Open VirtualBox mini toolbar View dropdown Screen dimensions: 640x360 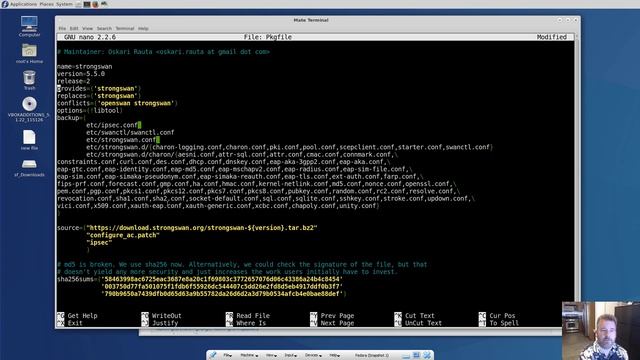(x=271, y=356)
